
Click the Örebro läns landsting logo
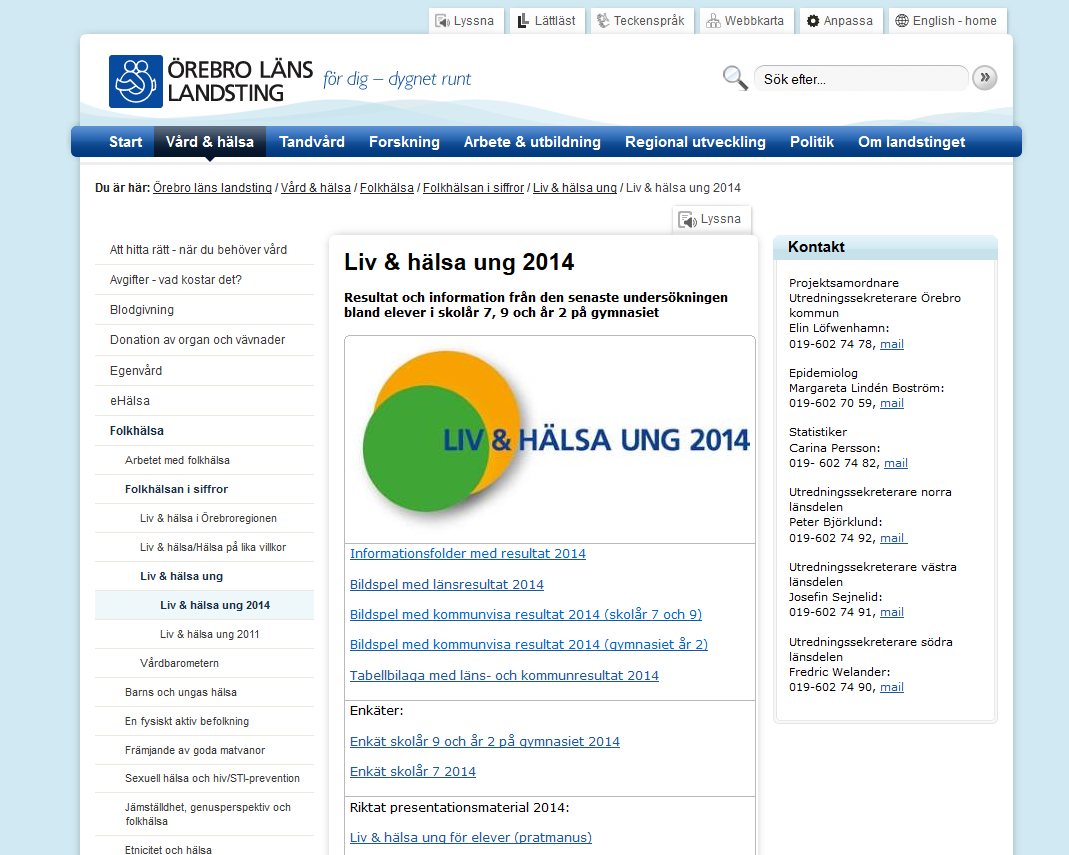[211, 81]
